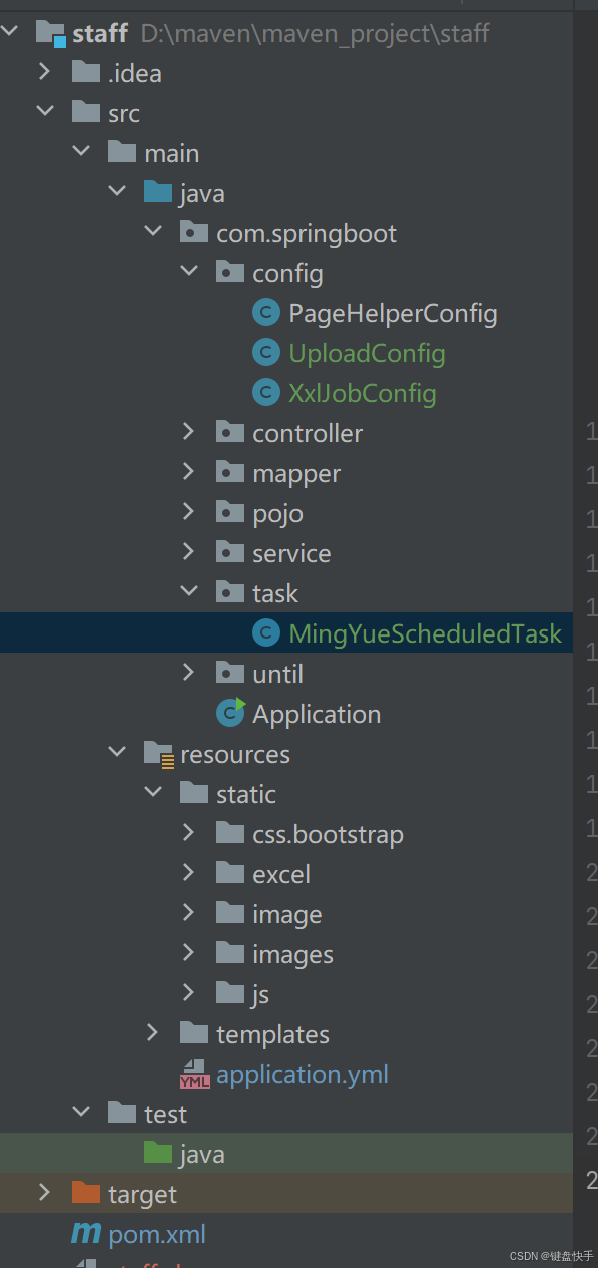598x1268 pixels.
Task: Collapse the task package
Action: pyautogui.click(x=188, y=592)
